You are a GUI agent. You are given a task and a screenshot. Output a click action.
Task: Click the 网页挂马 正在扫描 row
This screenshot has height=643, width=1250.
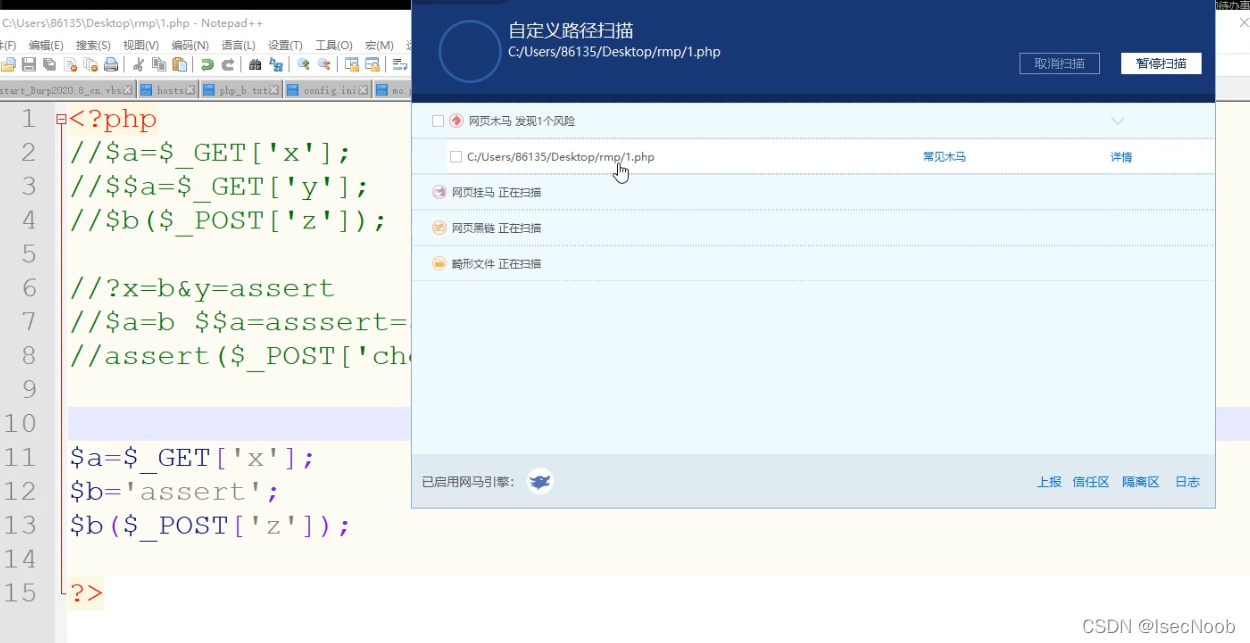pos(813,192)
